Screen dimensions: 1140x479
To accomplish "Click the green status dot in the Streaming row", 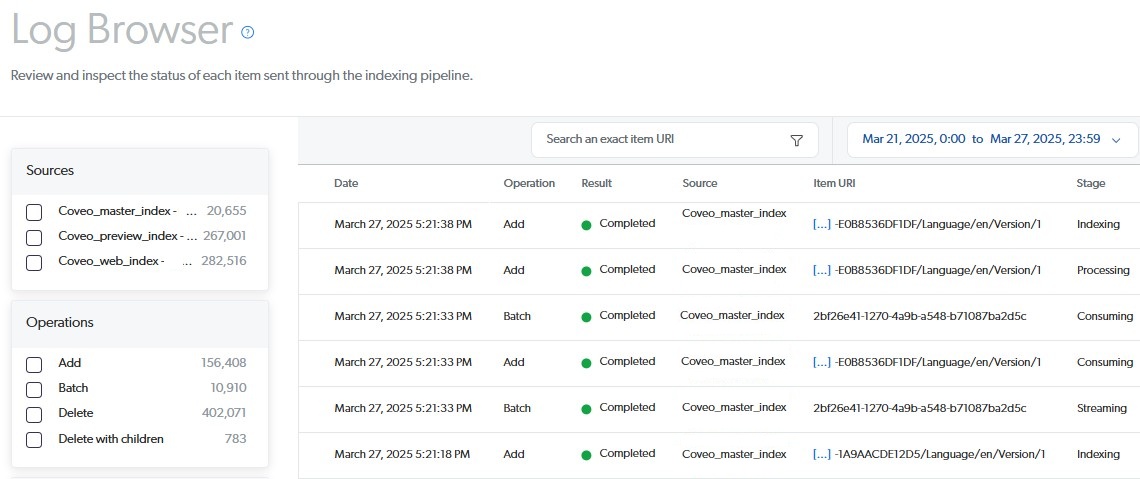I will (586, 409).
